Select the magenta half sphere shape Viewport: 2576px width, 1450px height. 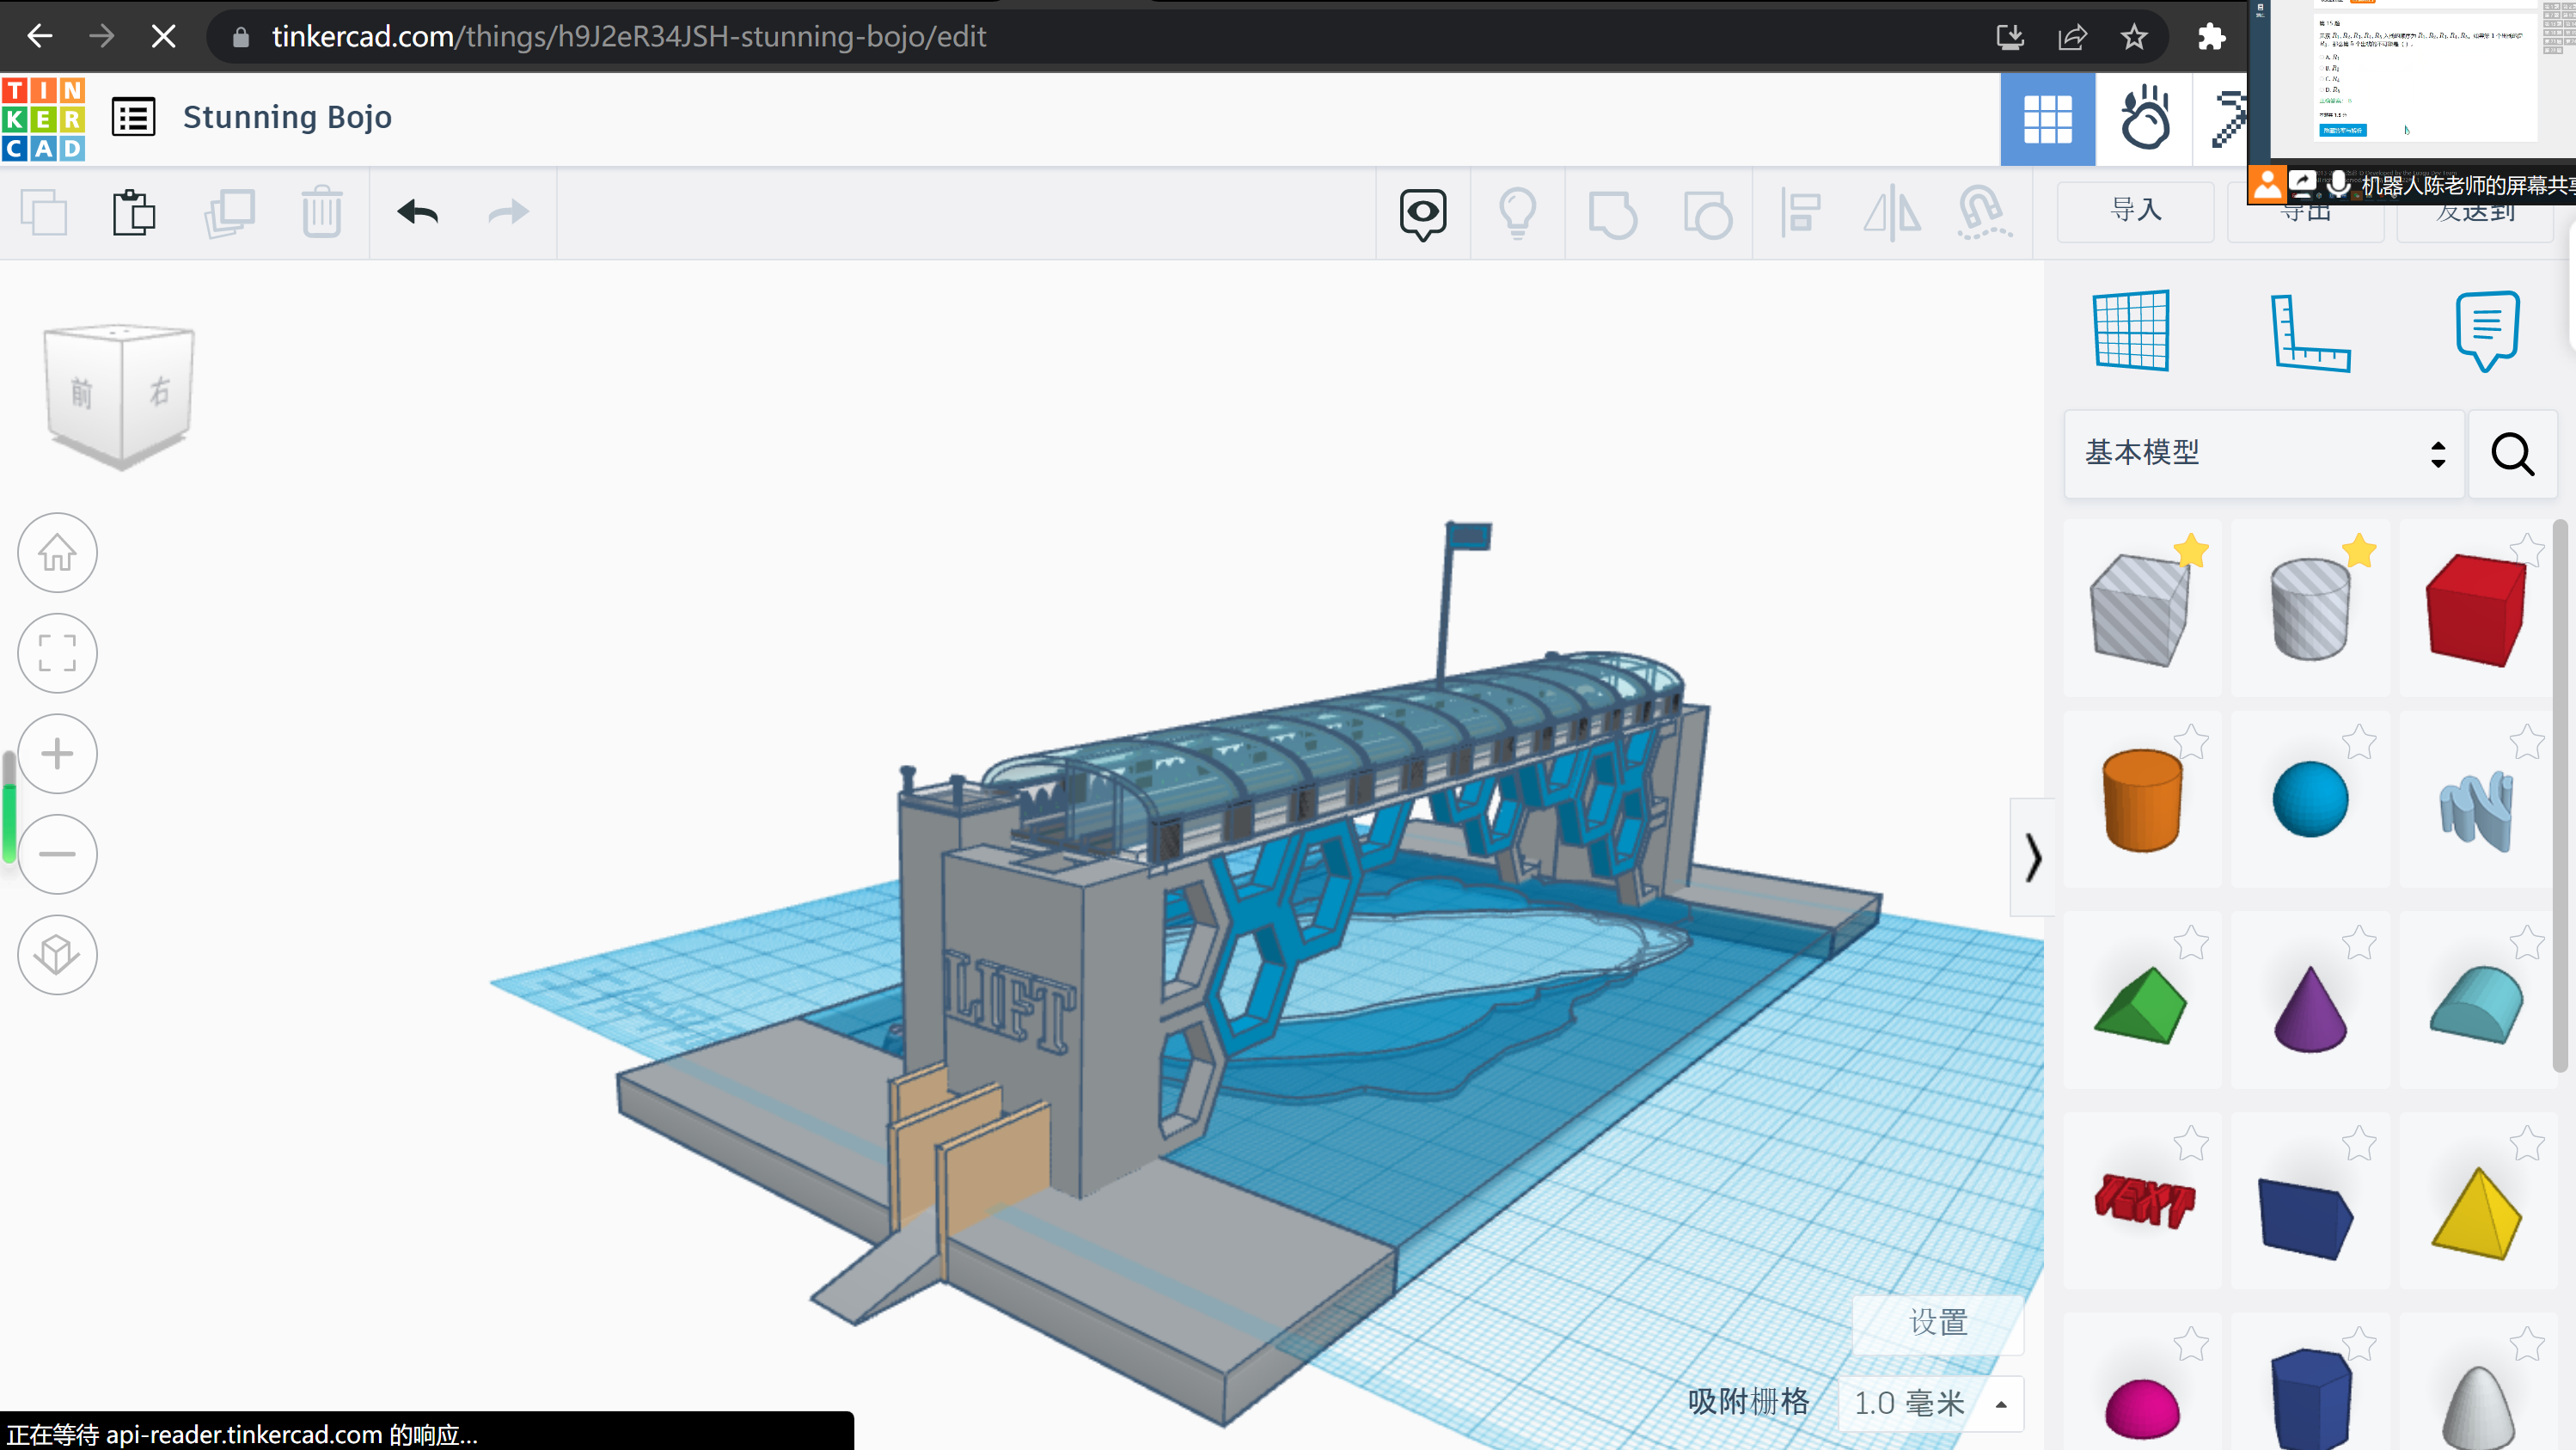[2142, 1408]
